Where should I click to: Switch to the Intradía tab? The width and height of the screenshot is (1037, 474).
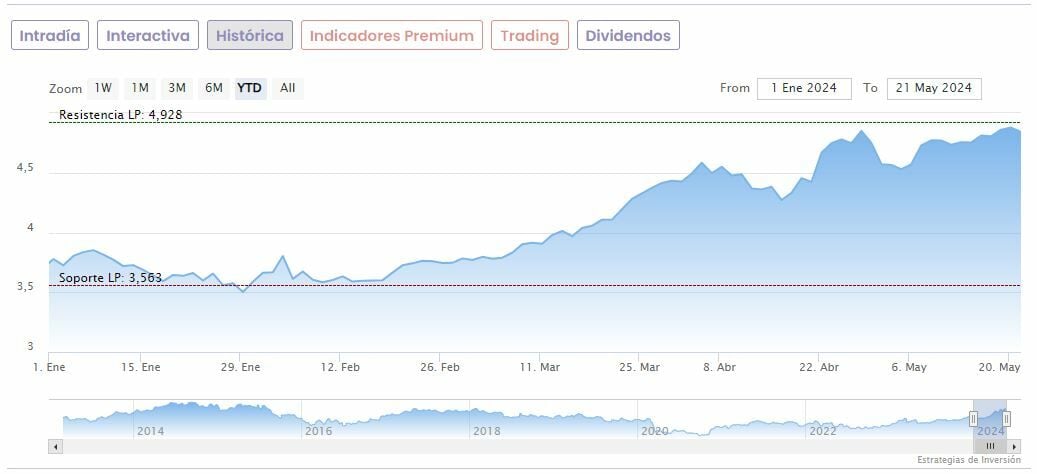pyautogui.click(x=50, y=36)
